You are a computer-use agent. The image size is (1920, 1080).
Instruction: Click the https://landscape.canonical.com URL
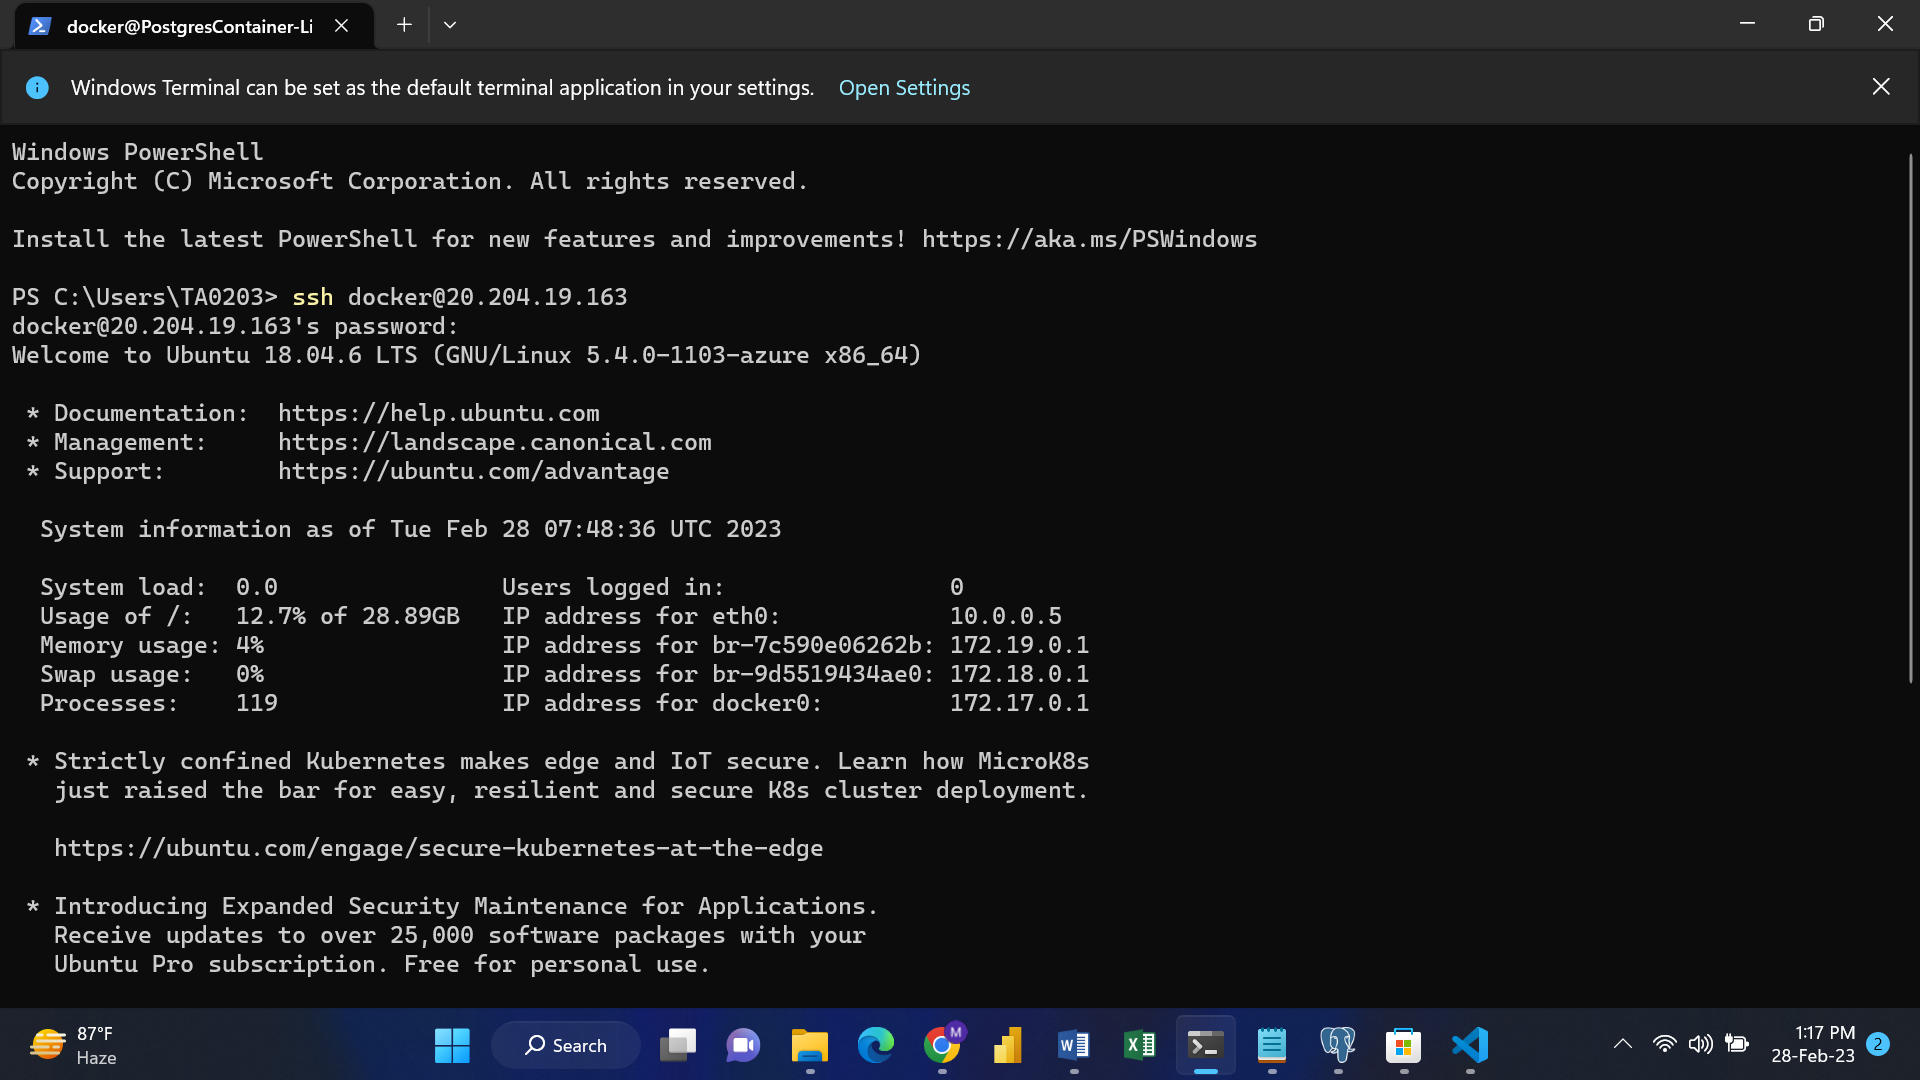click(495, 442)
